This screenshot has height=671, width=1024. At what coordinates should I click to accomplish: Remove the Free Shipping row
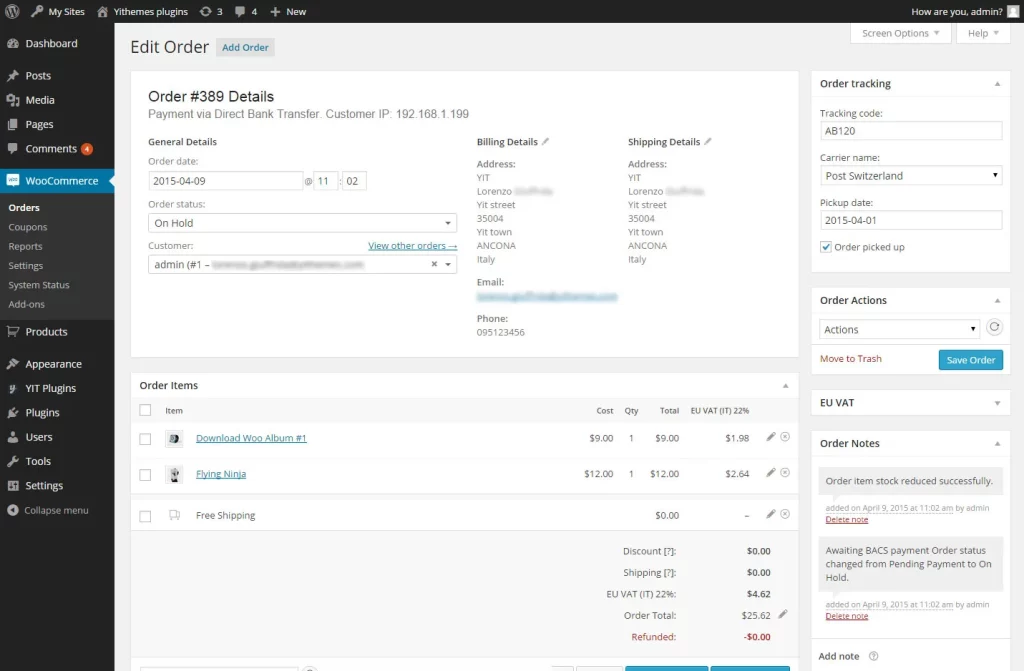pos(785,514)
